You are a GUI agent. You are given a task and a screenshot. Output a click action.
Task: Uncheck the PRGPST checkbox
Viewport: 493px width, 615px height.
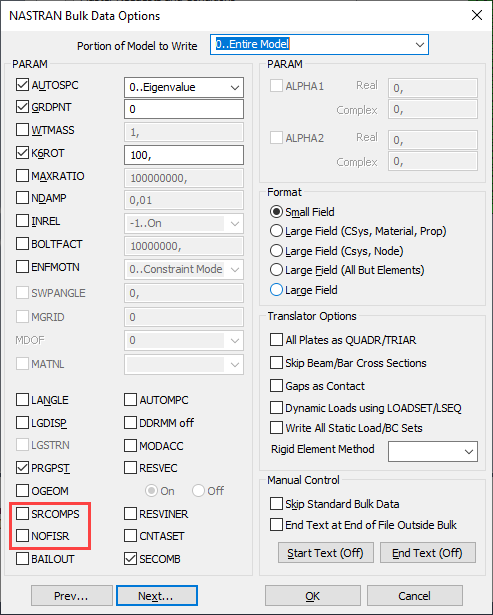click(x=22, y=468)
